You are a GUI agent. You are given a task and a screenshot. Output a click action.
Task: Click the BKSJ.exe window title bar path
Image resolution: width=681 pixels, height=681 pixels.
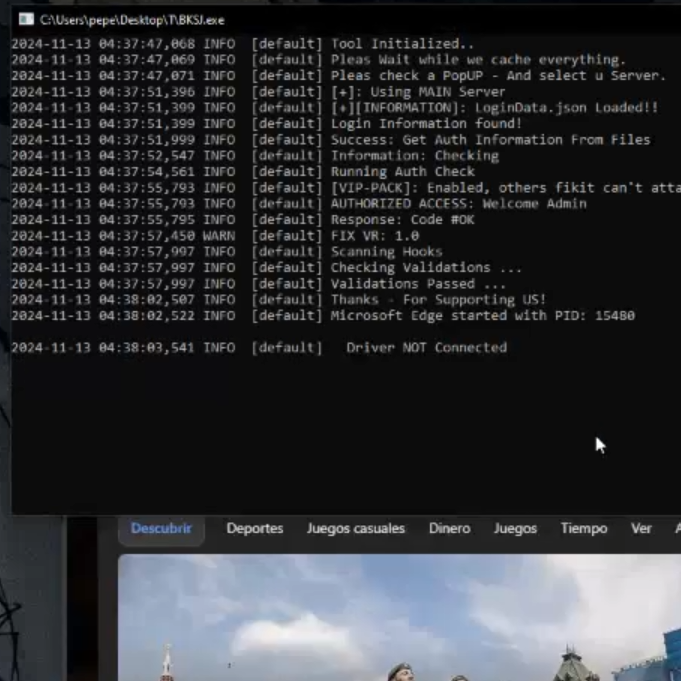[132, 19]
